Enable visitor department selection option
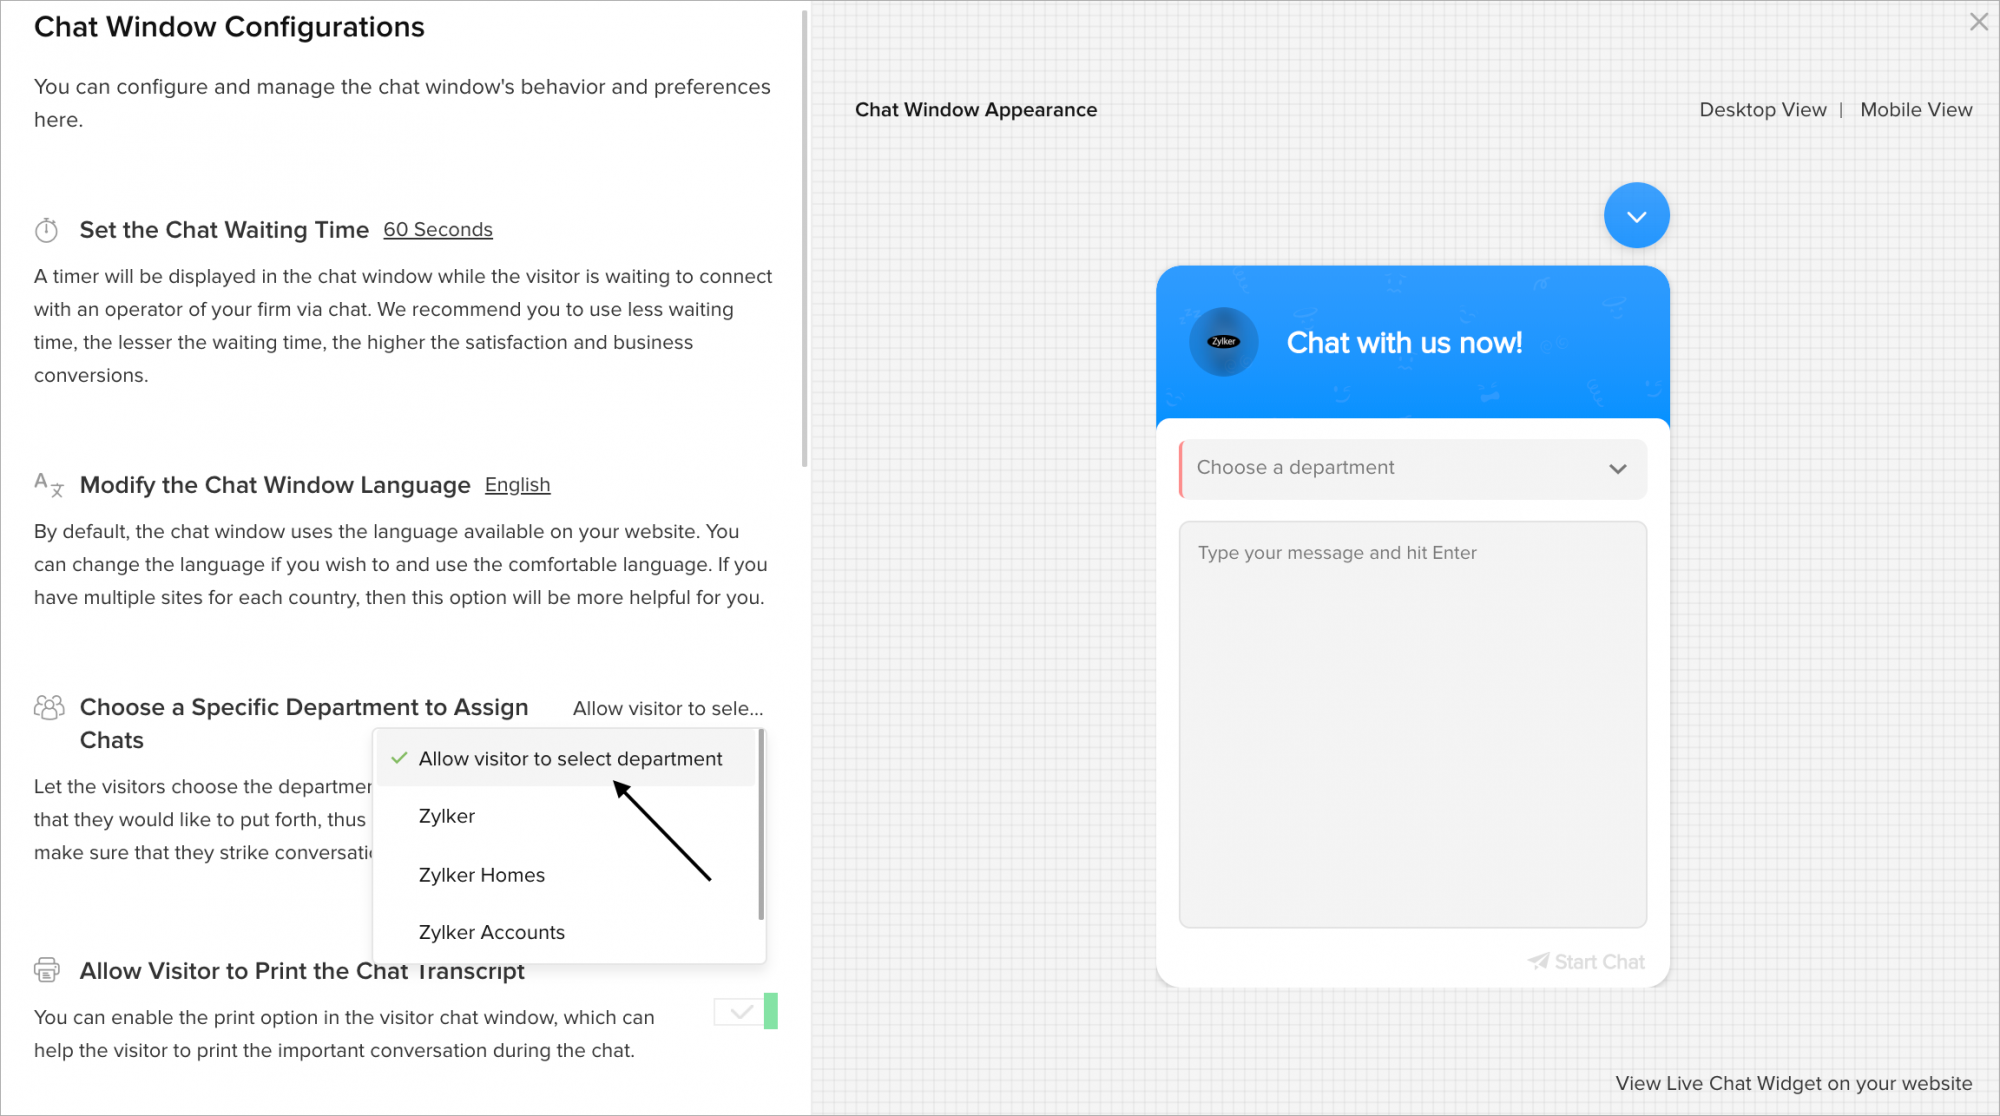Image resolution: width=2000 pixels, height=1116 pixels. (x=570, y=757)
